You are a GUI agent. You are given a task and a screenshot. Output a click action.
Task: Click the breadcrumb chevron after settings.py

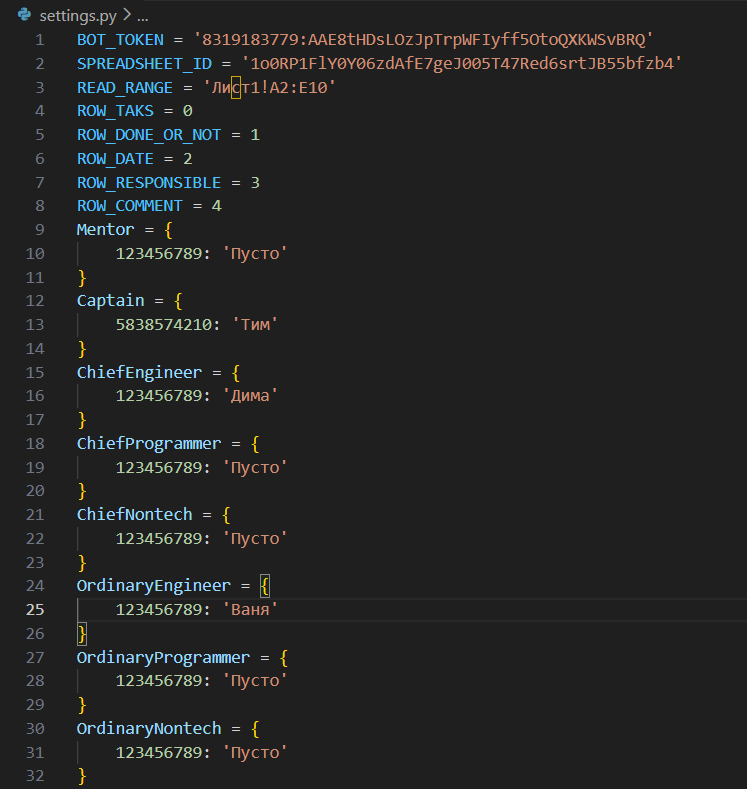(x=125, y=15)
